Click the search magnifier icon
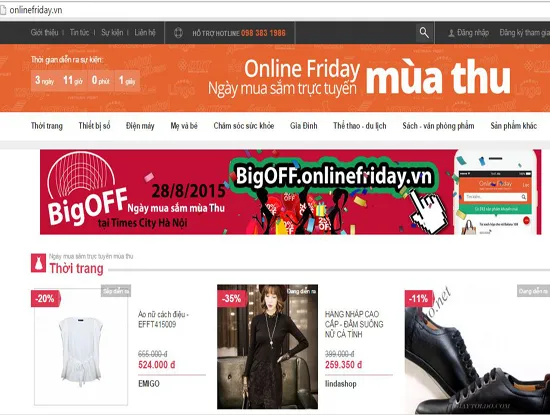Viewport: 550px width, 415px height. [424, 33]
